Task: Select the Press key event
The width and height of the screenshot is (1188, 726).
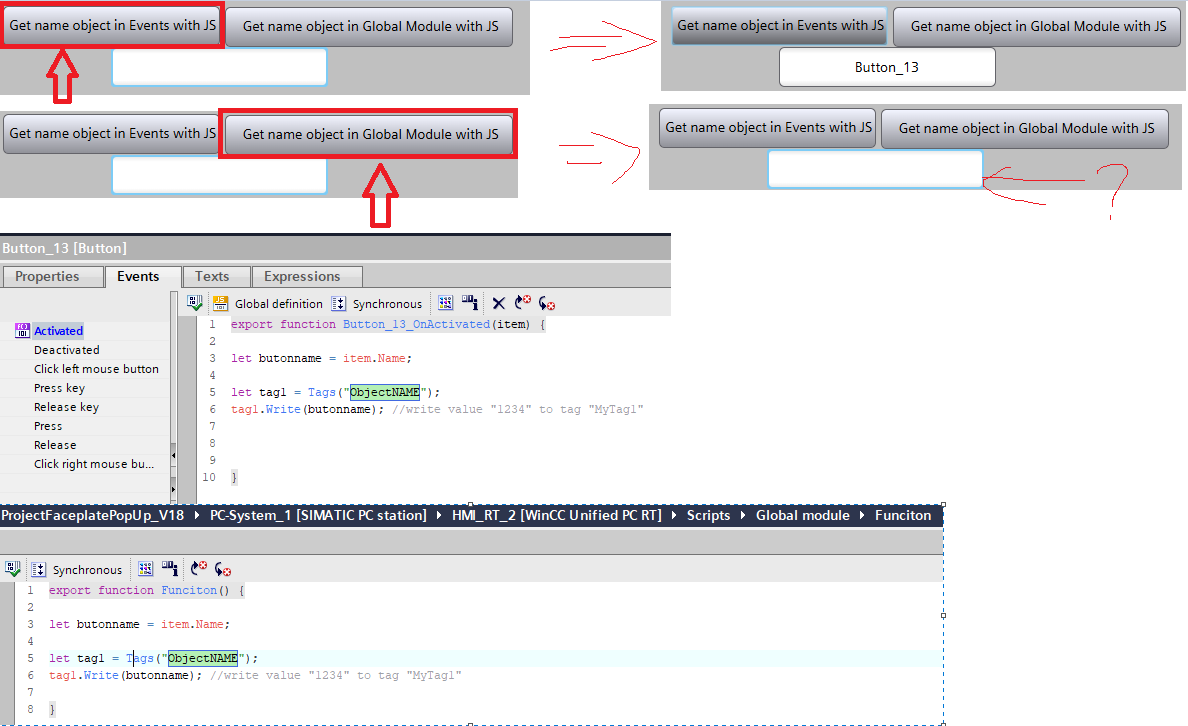Action: tap(59, 388)
